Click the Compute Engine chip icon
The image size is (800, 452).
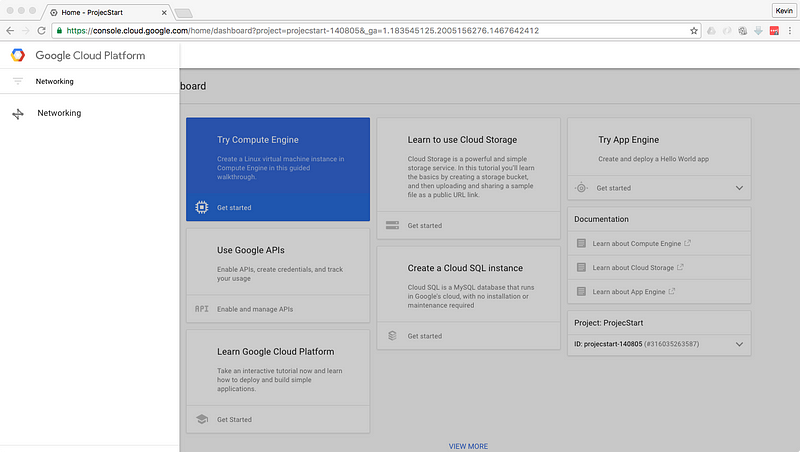click(x=201, y=208)
